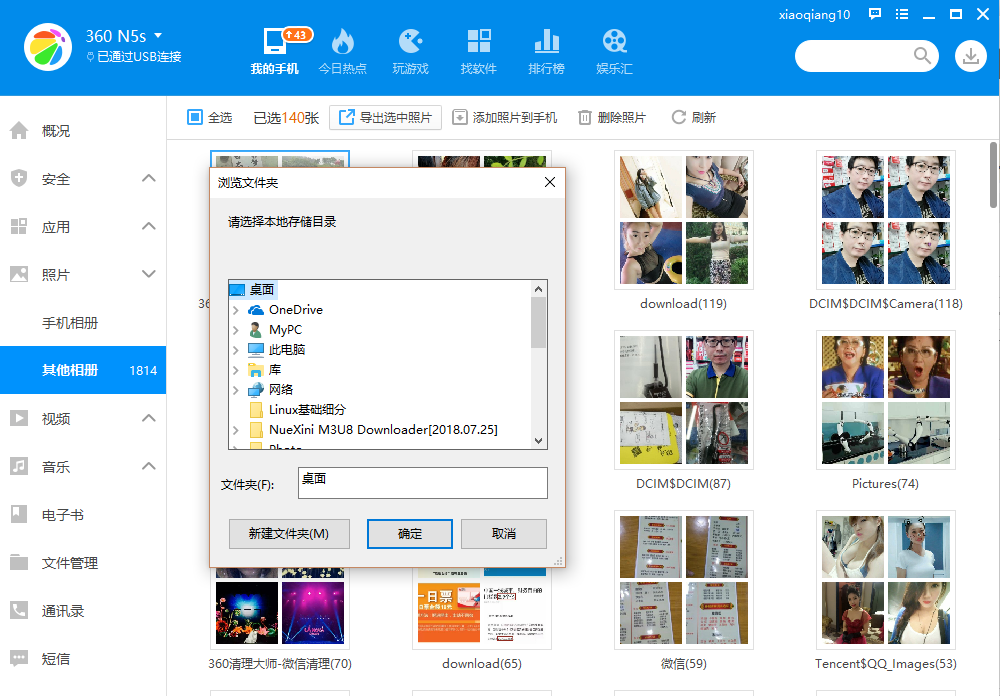The image size is (1000, 696).
Task: Select 照片 in the sidebar
Action: click(56, 275)
